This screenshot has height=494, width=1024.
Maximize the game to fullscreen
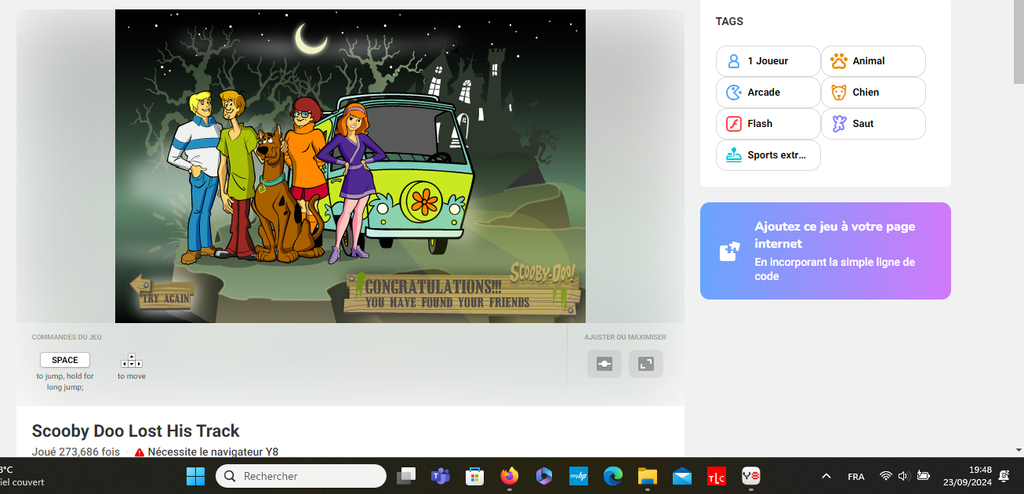point(646,364)
